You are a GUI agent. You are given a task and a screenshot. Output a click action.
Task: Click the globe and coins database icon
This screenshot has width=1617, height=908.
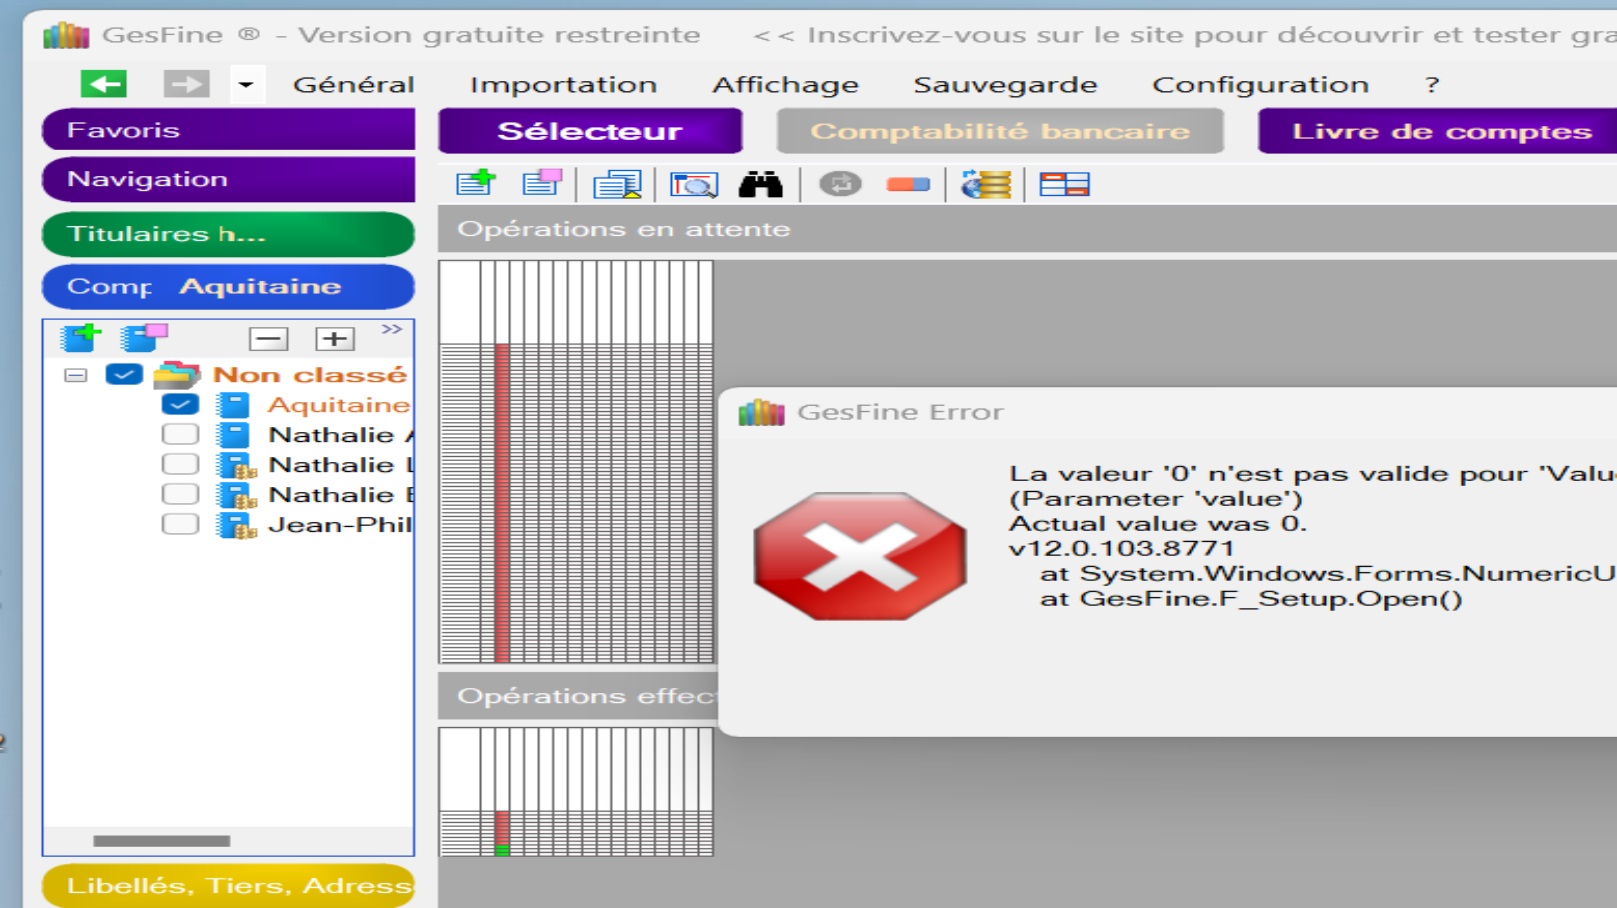[x=985, y=185]
